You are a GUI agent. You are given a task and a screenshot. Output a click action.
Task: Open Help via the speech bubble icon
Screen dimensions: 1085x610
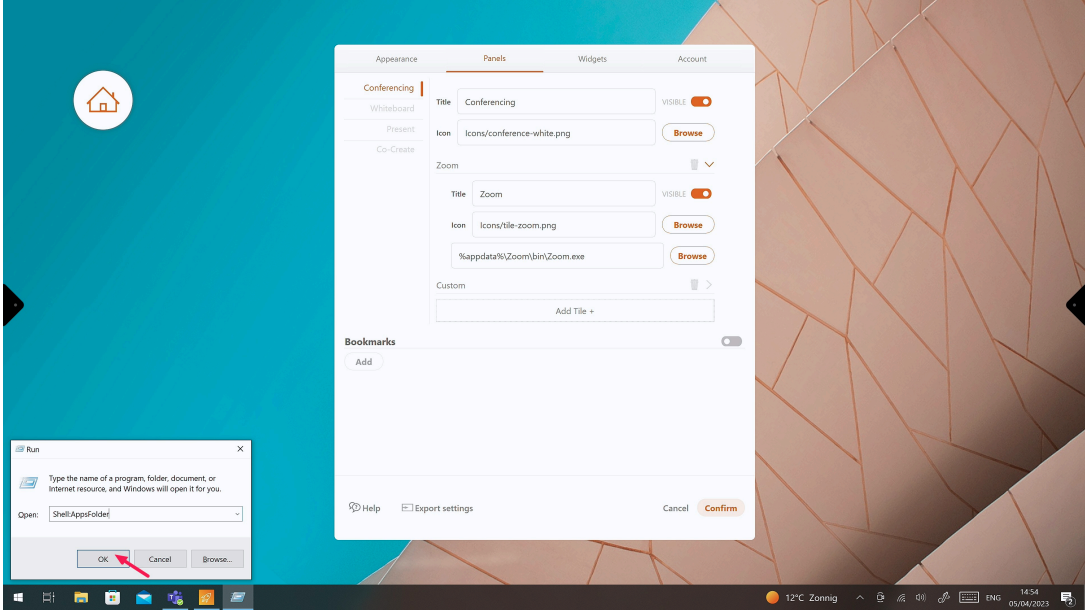tap(355, 508)
